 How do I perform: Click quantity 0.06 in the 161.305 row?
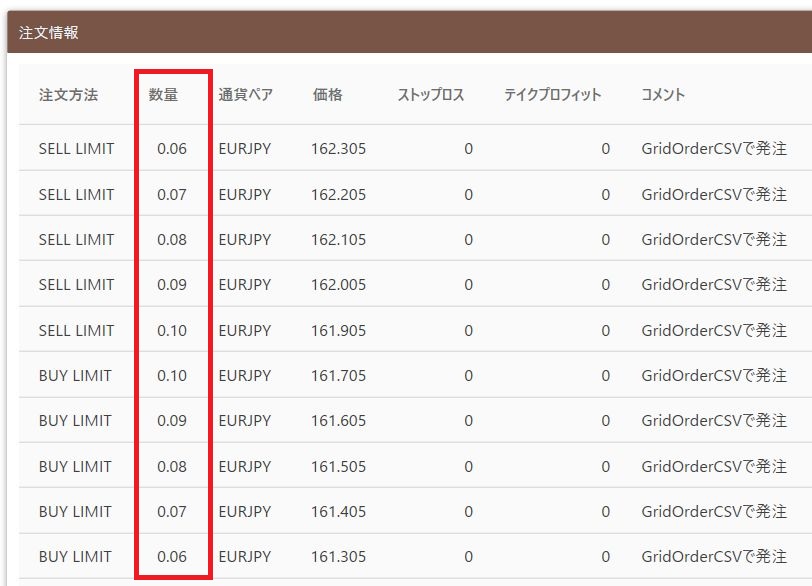172,556
